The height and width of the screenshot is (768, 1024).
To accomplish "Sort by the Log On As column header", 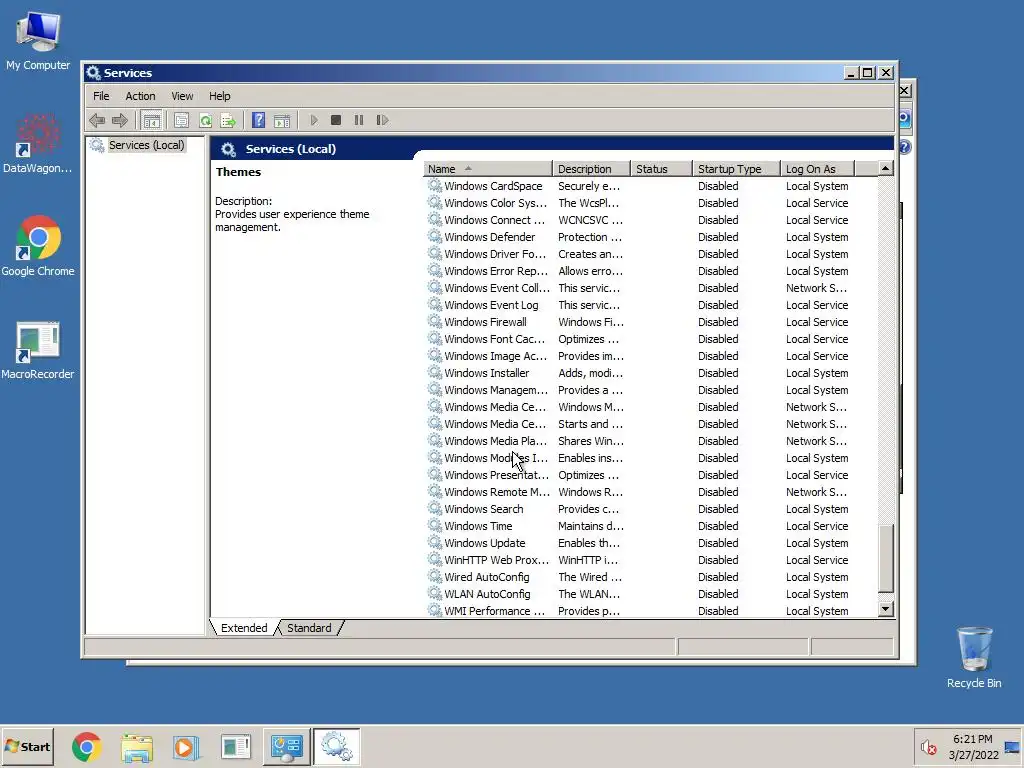I will point(818,169).
